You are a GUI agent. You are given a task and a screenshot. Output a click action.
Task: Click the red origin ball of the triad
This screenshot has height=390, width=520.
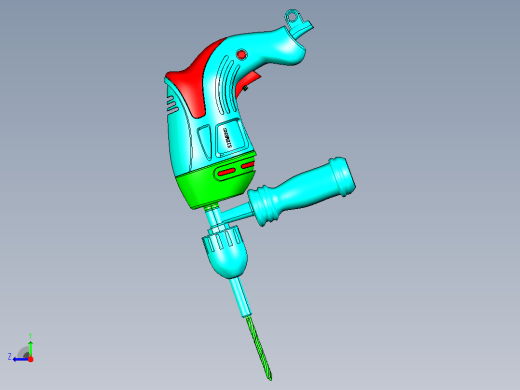(x=31, y=359)
